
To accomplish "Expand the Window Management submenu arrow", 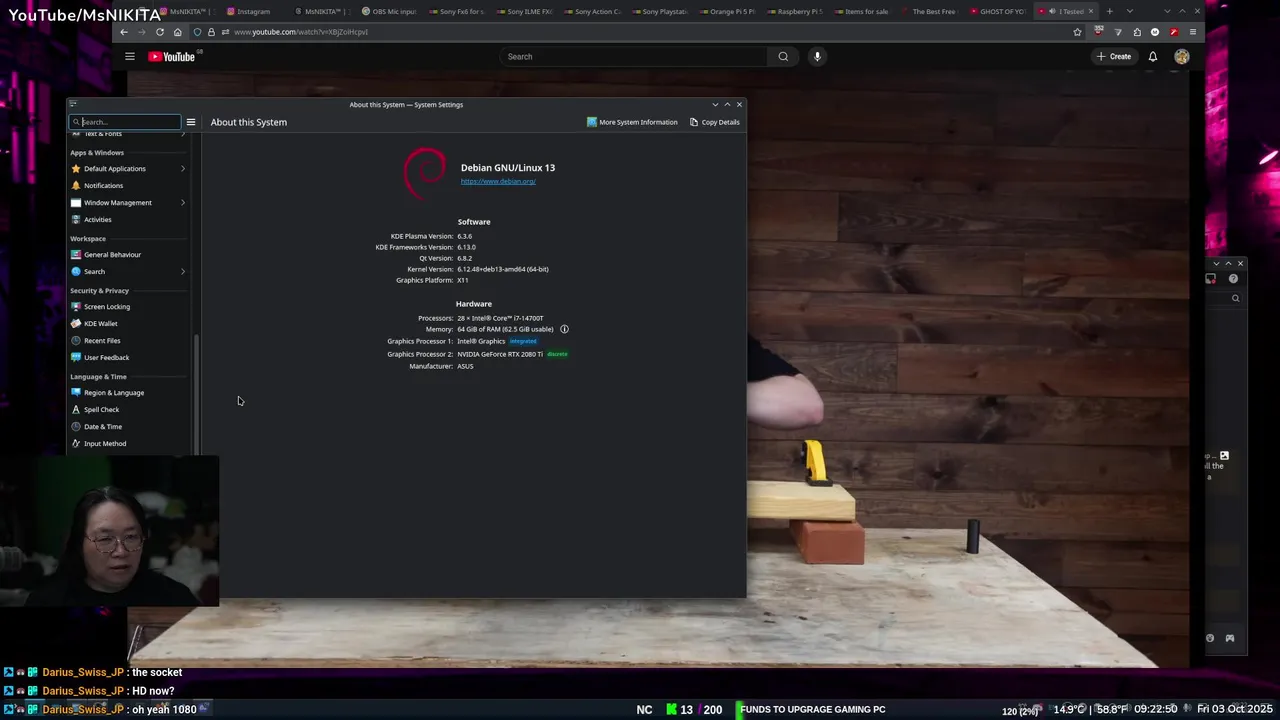I will 183,203.
